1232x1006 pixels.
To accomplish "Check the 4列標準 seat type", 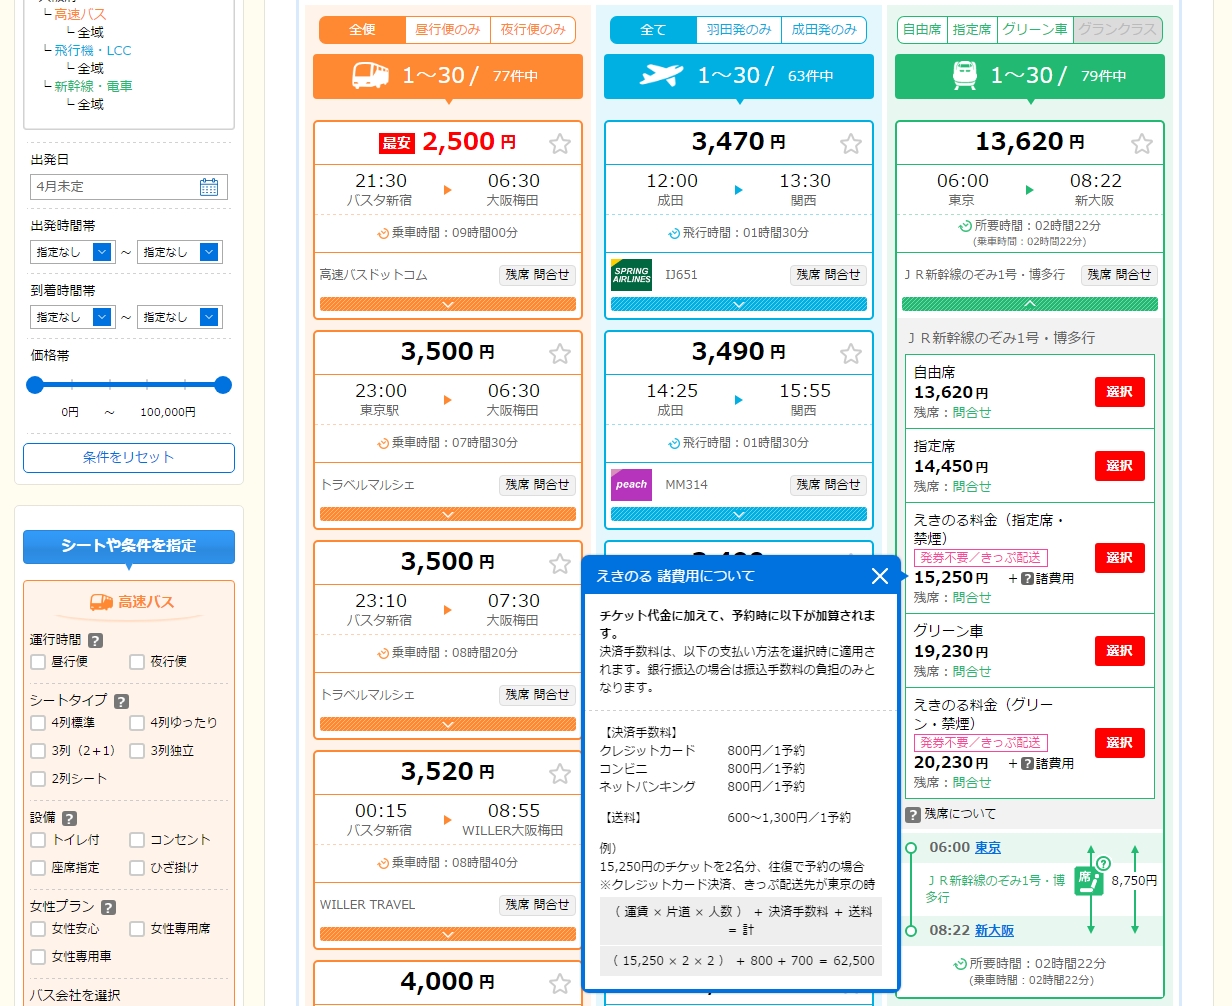I will pyautogui.click(x=38, y=723).
